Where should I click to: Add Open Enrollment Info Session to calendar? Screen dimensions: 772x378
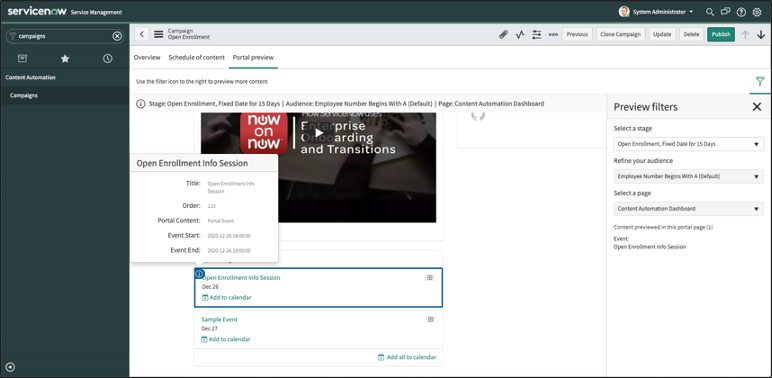[x=226, y=297]
